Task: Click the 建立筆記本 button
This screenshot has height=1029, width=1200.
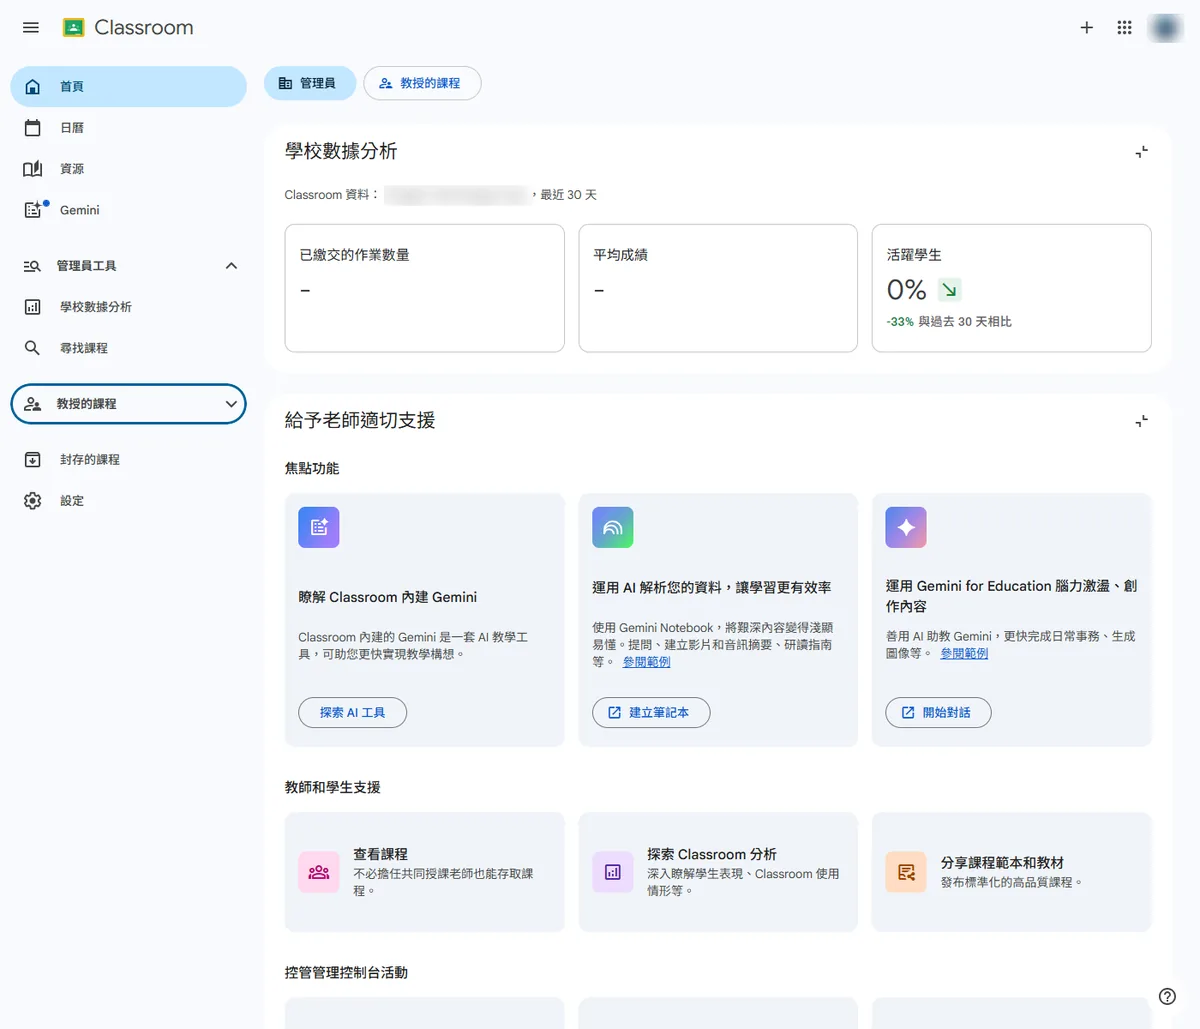Action: pos(651,713)
